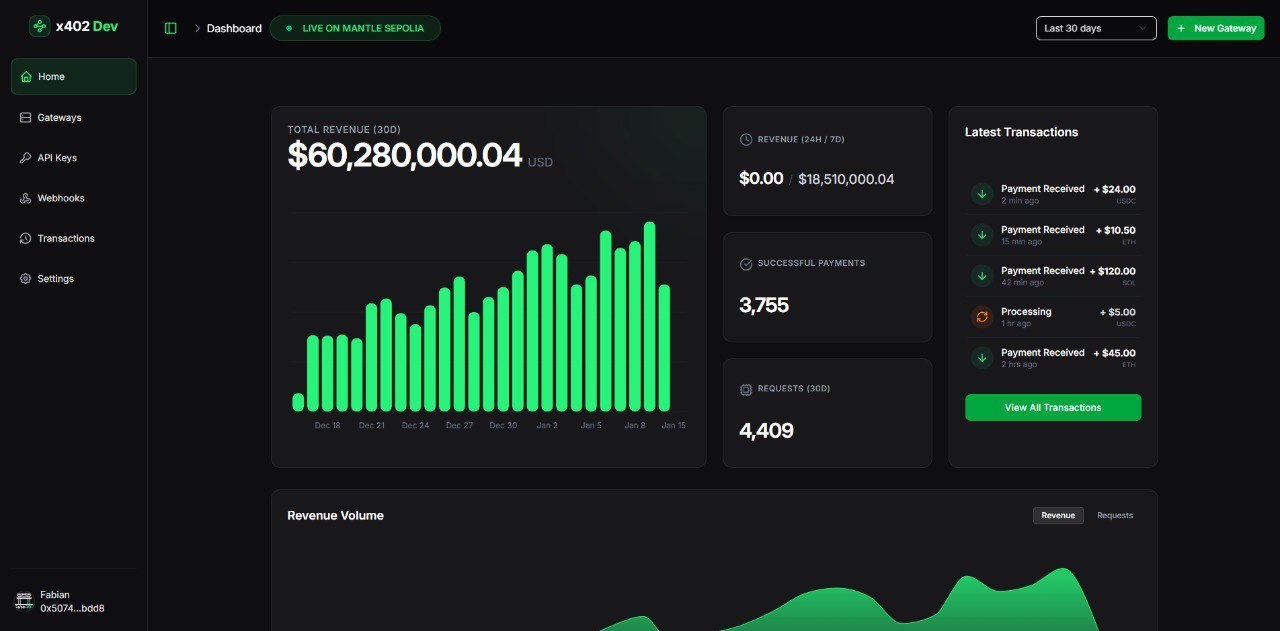This screenshot has height=631, width=1280.
Task: Click the Fabian user avatar icon
Action: (x=24, y=601)
